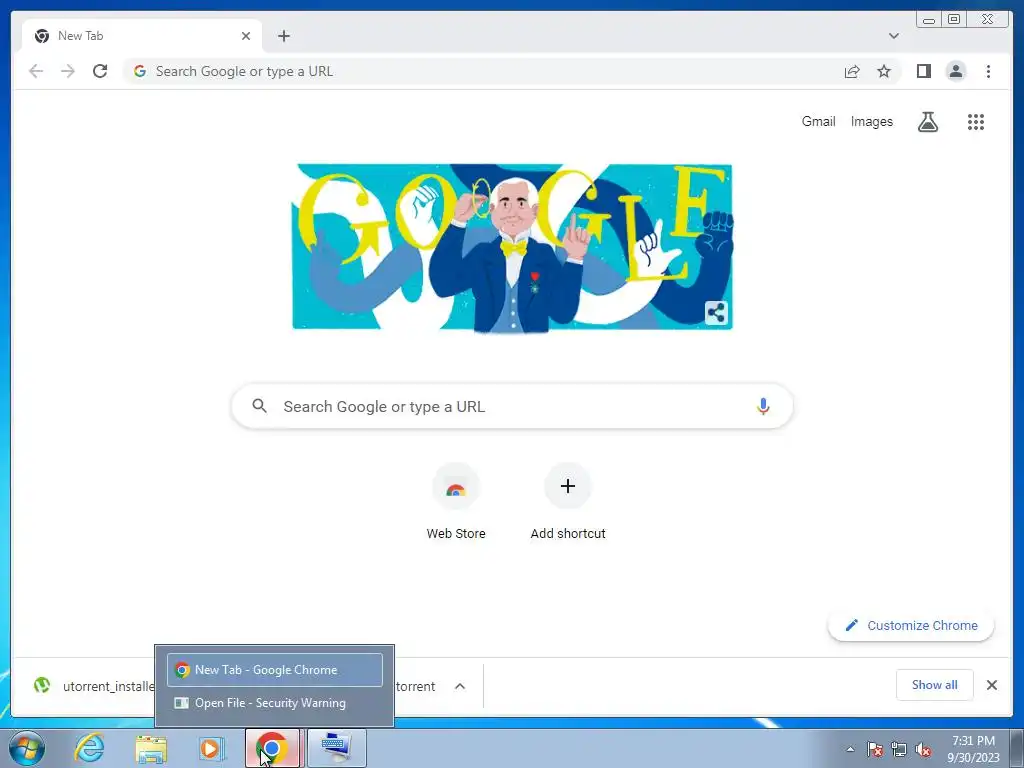
Task: Open the utorrent_installer download item
Action: coord(95,686)
